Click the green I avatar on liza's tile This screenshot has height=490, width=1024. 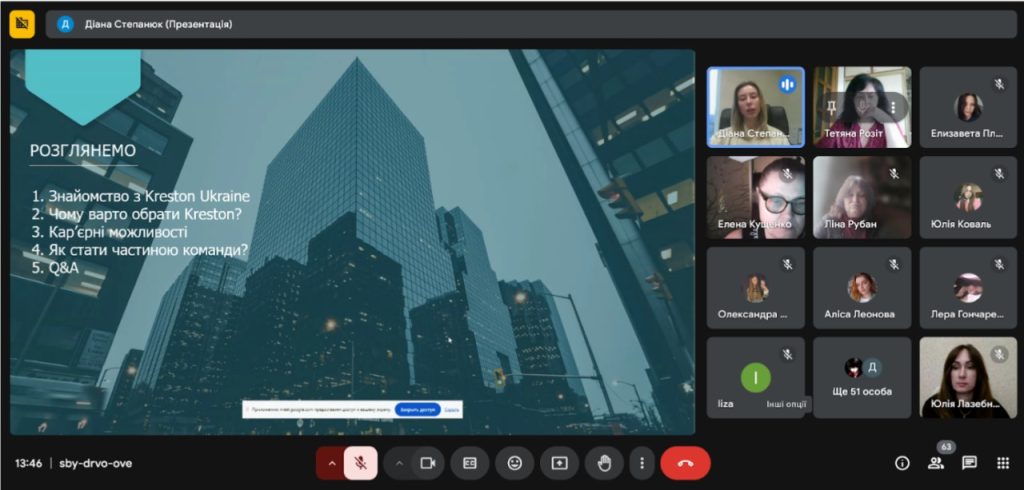point(756,378)
